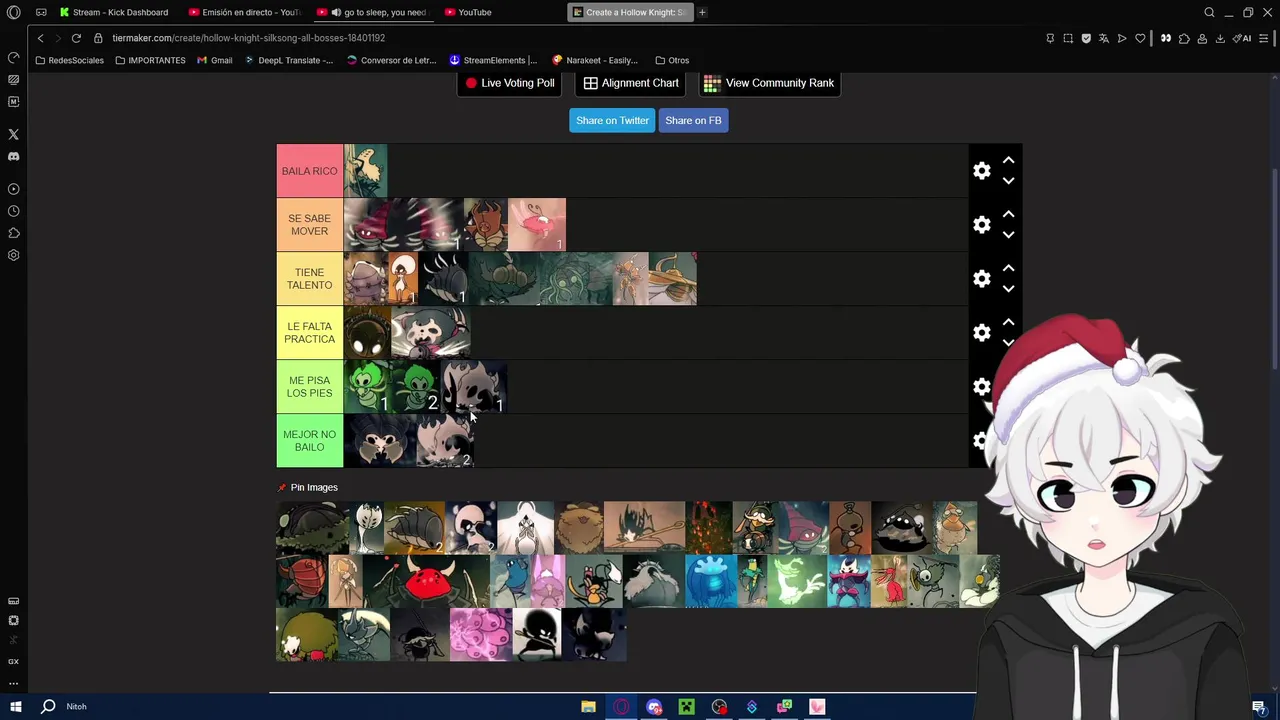
Task: Open history clock in sidebar
Action: (x=13, y=211)
